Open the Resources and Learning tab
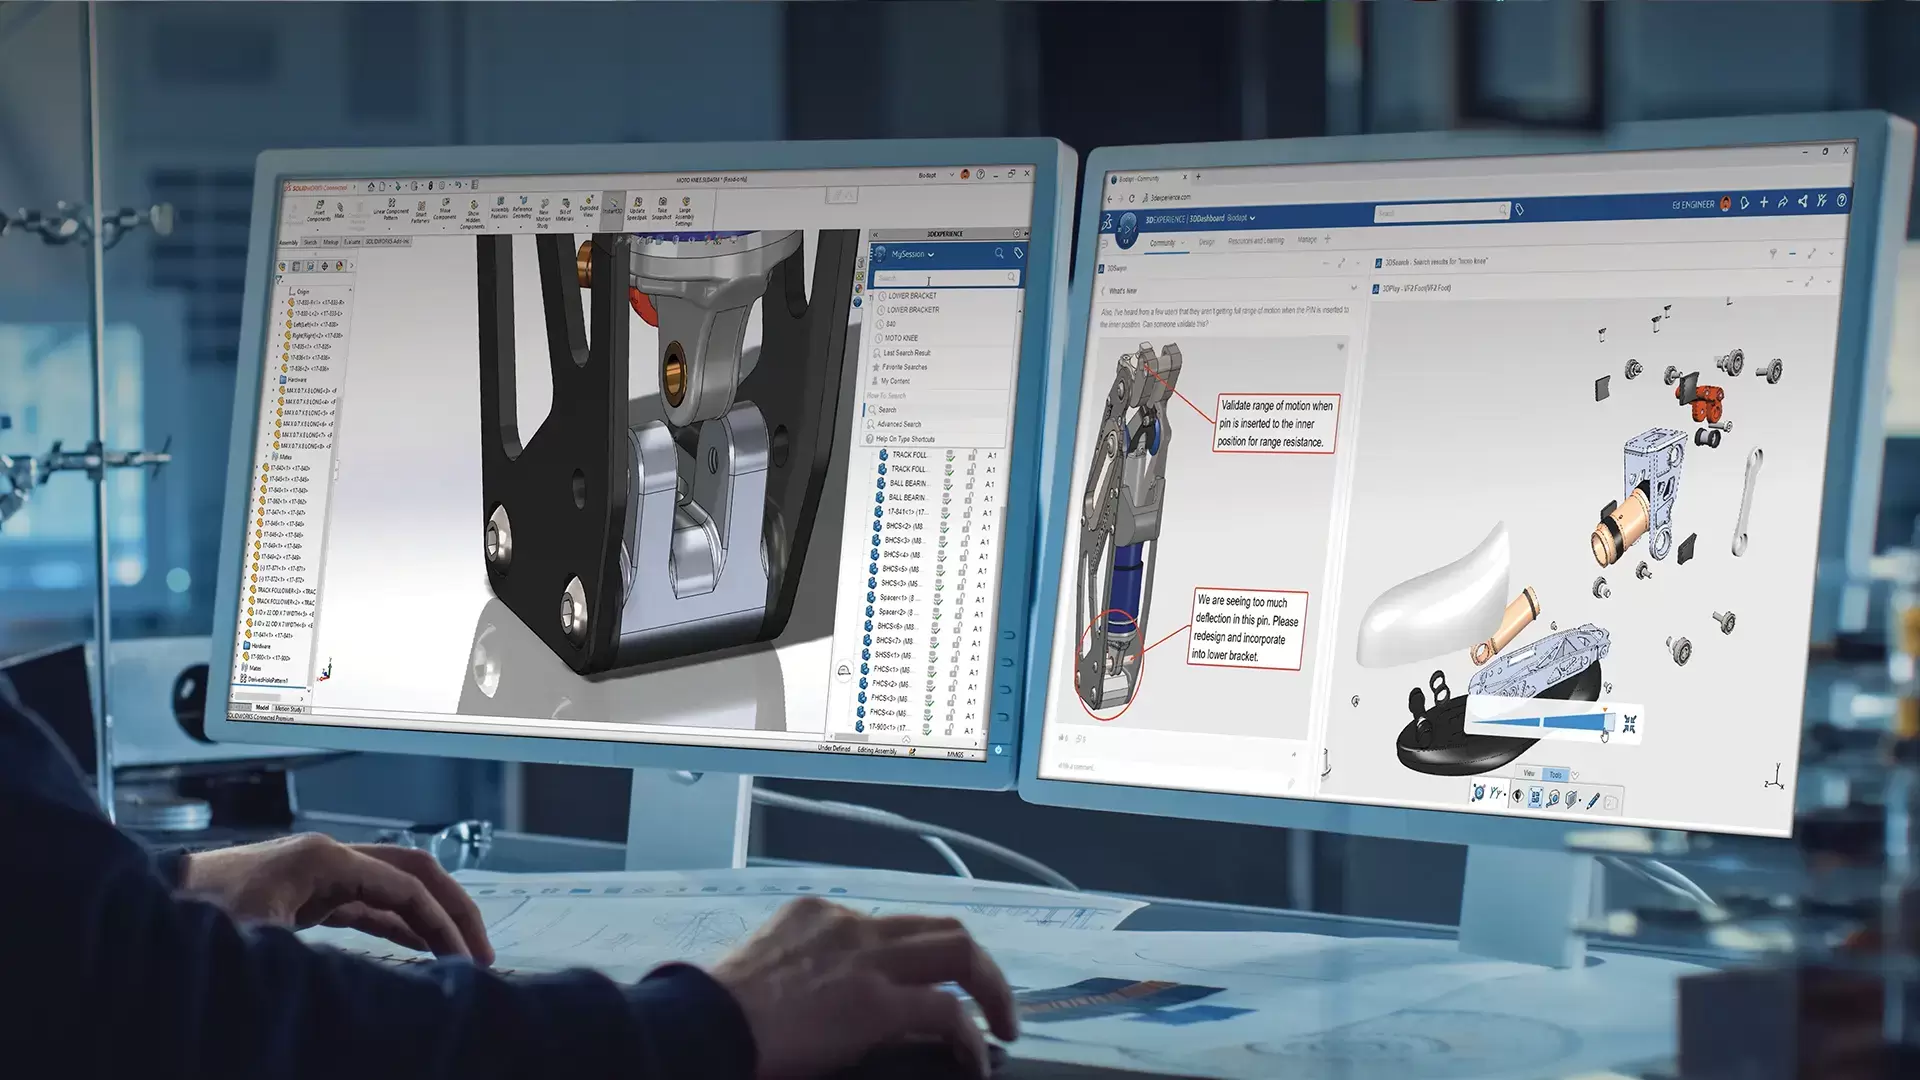Viewport: 1920px width, 1080px height. (x=1255, y=241)
